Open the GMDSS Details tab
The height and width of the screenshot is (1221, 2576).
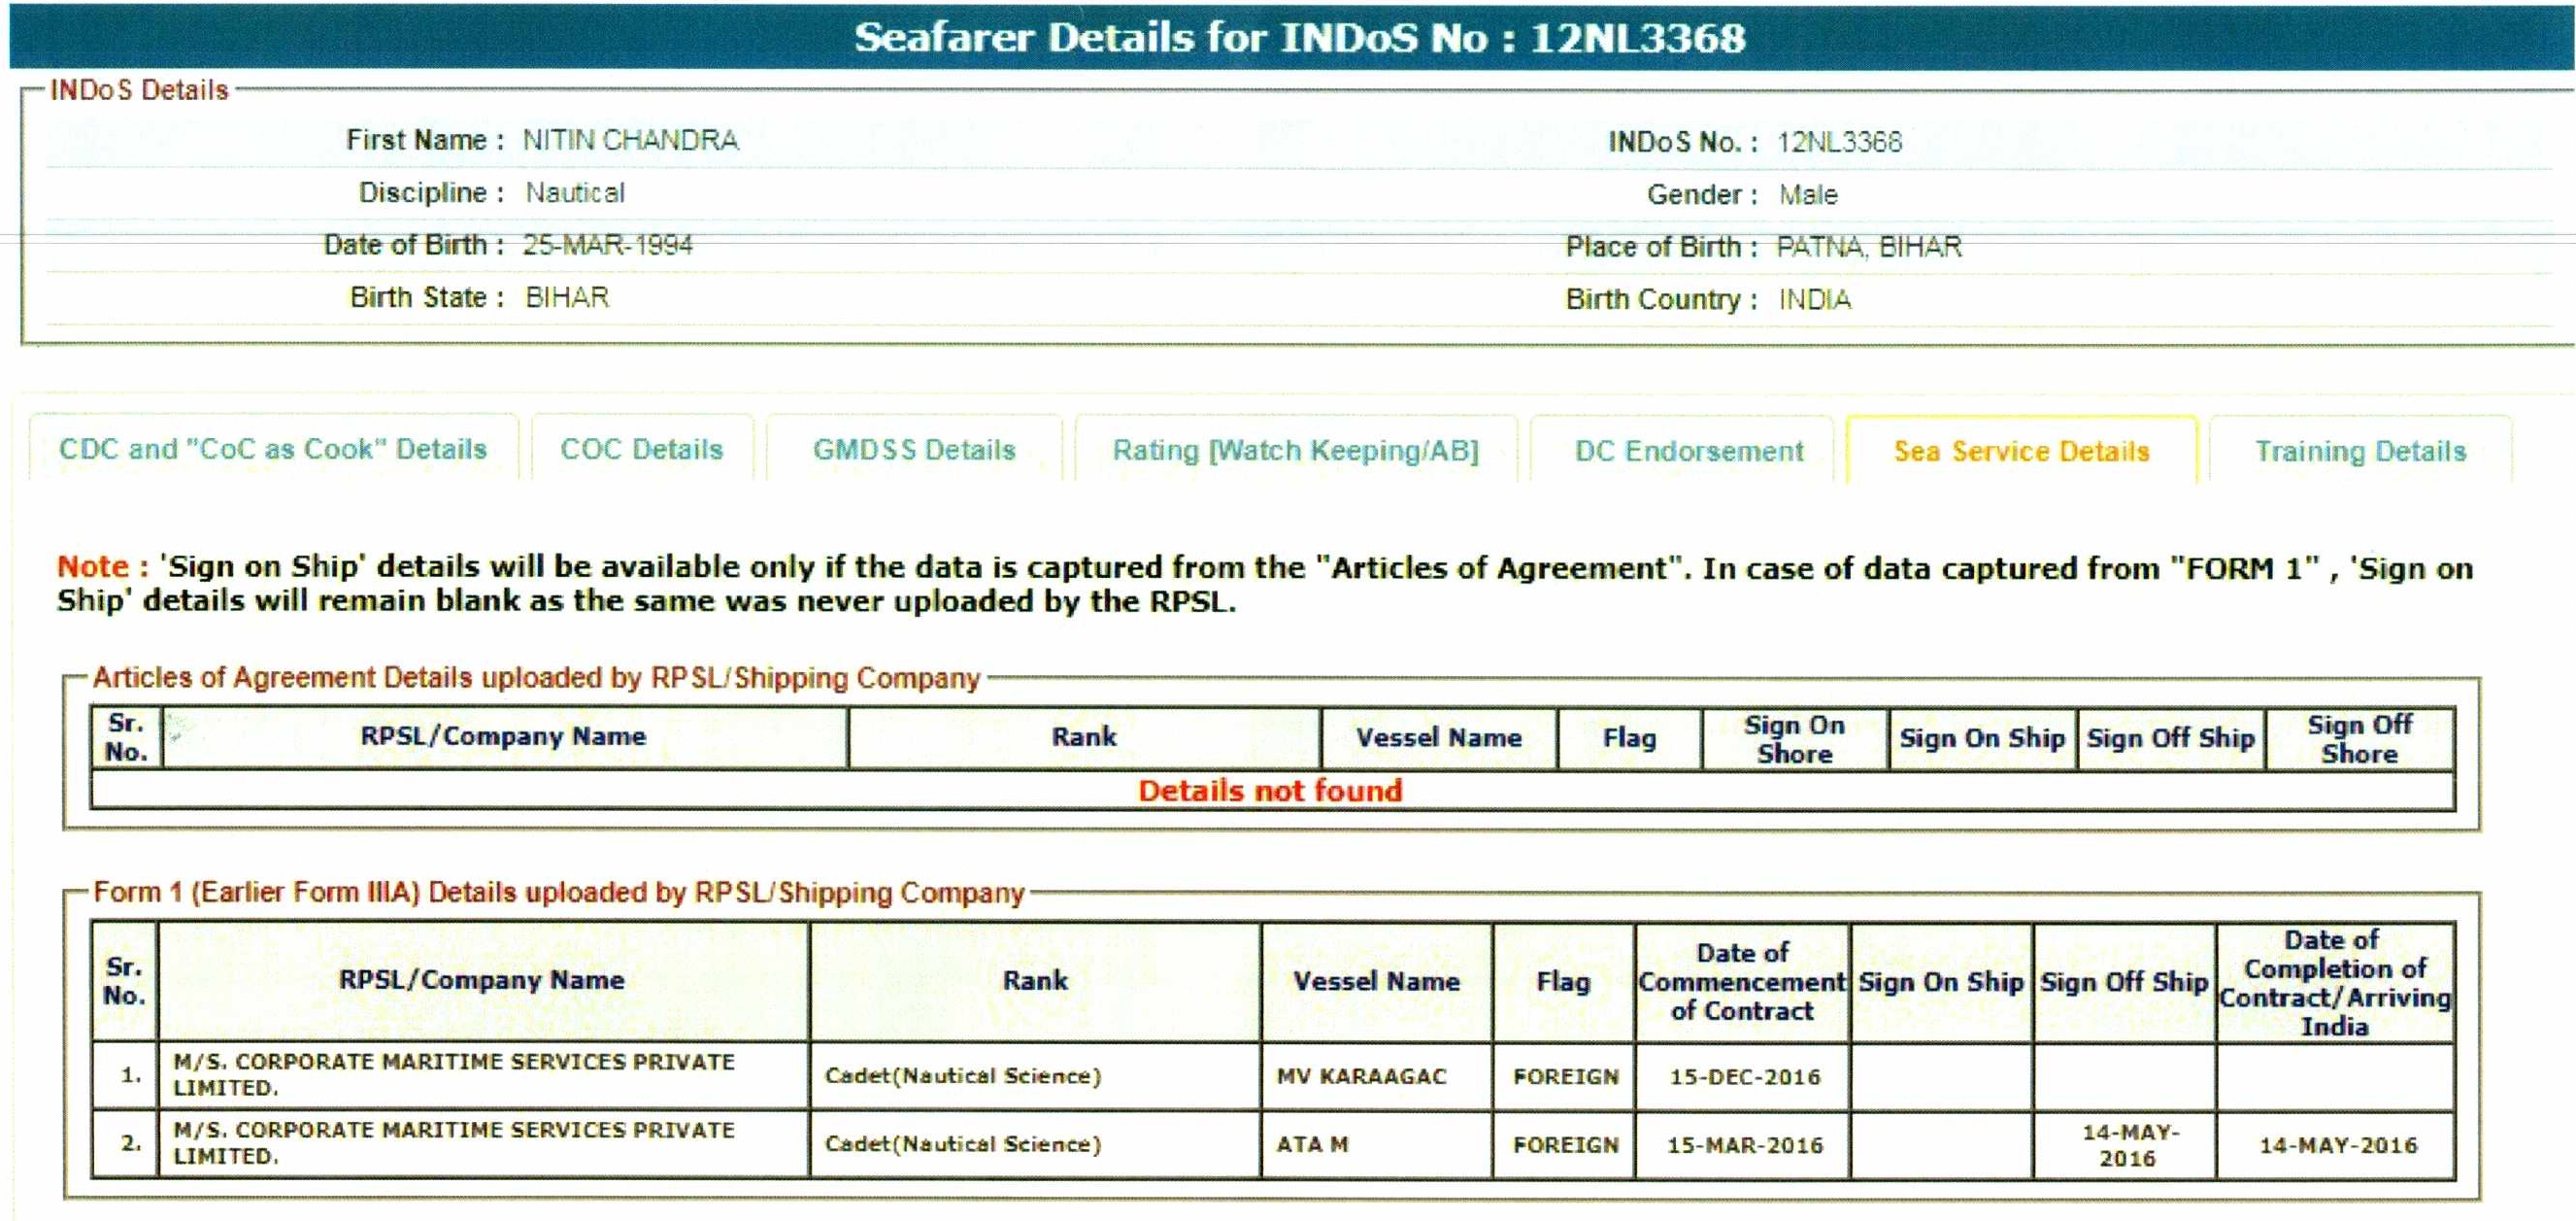tap(914, 450)
